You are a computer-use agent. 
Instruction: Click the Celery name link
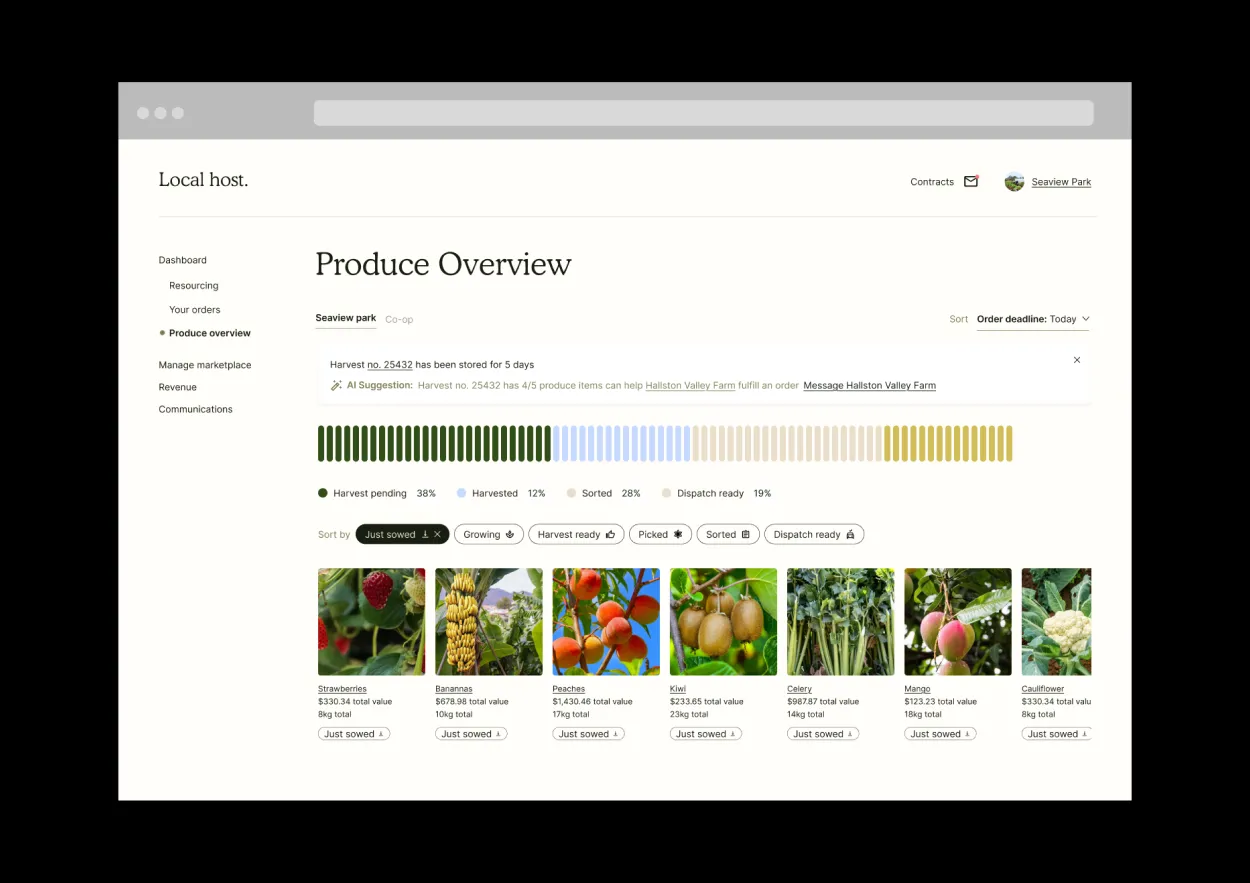[799, 689]
